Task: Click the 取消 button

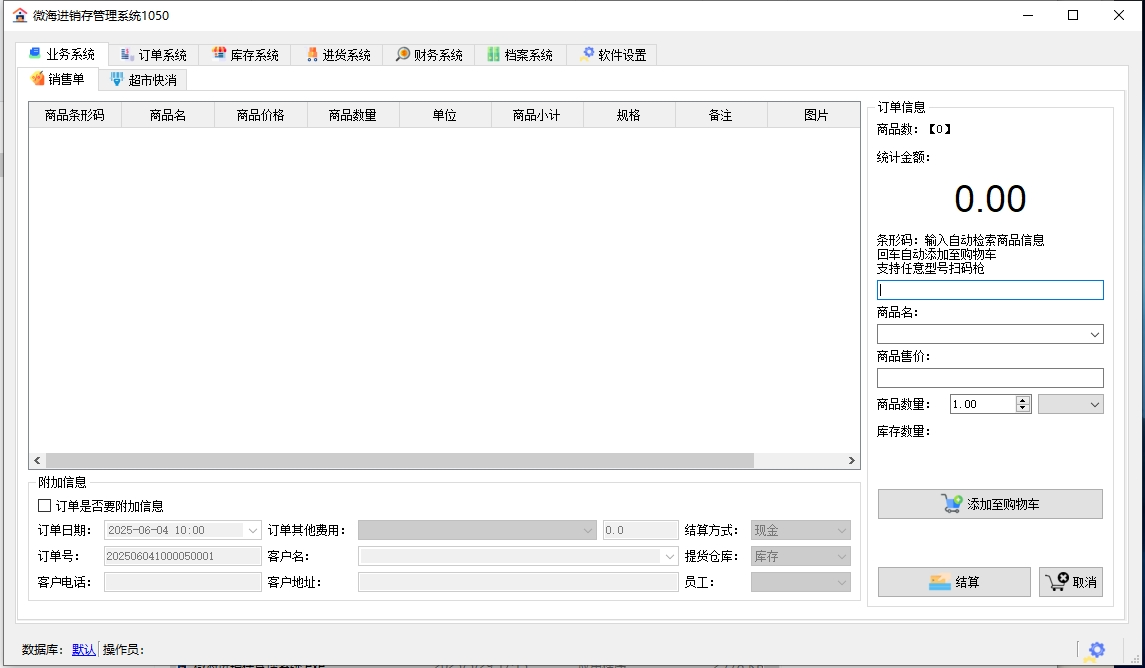Action: coord(1071,582)
